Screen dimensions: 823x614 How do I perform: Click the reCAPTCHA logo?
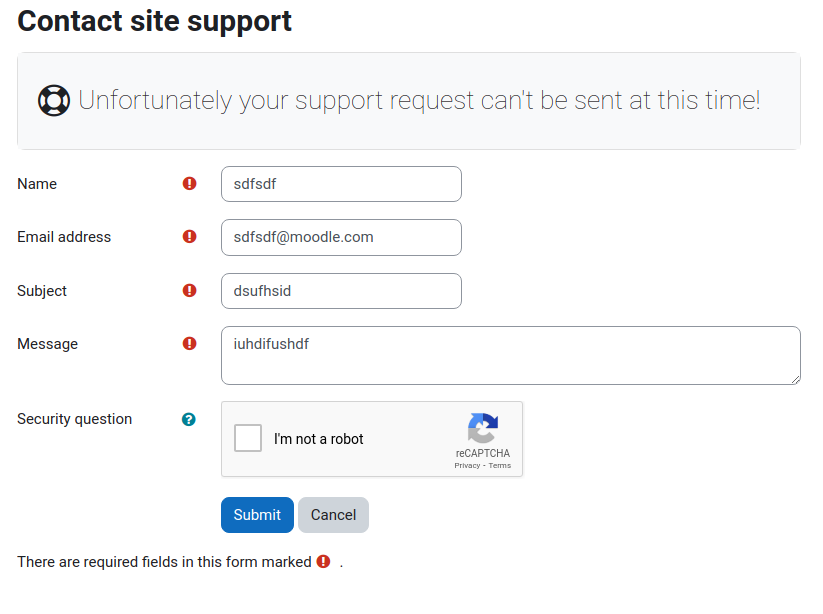pyautogui.click(x=483, y=428)
